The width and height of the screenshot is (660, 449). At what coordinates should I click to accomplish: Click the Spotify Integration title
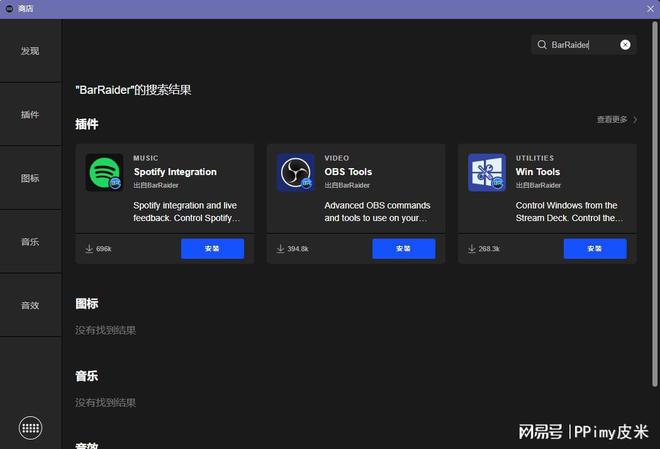pos(175,172)
